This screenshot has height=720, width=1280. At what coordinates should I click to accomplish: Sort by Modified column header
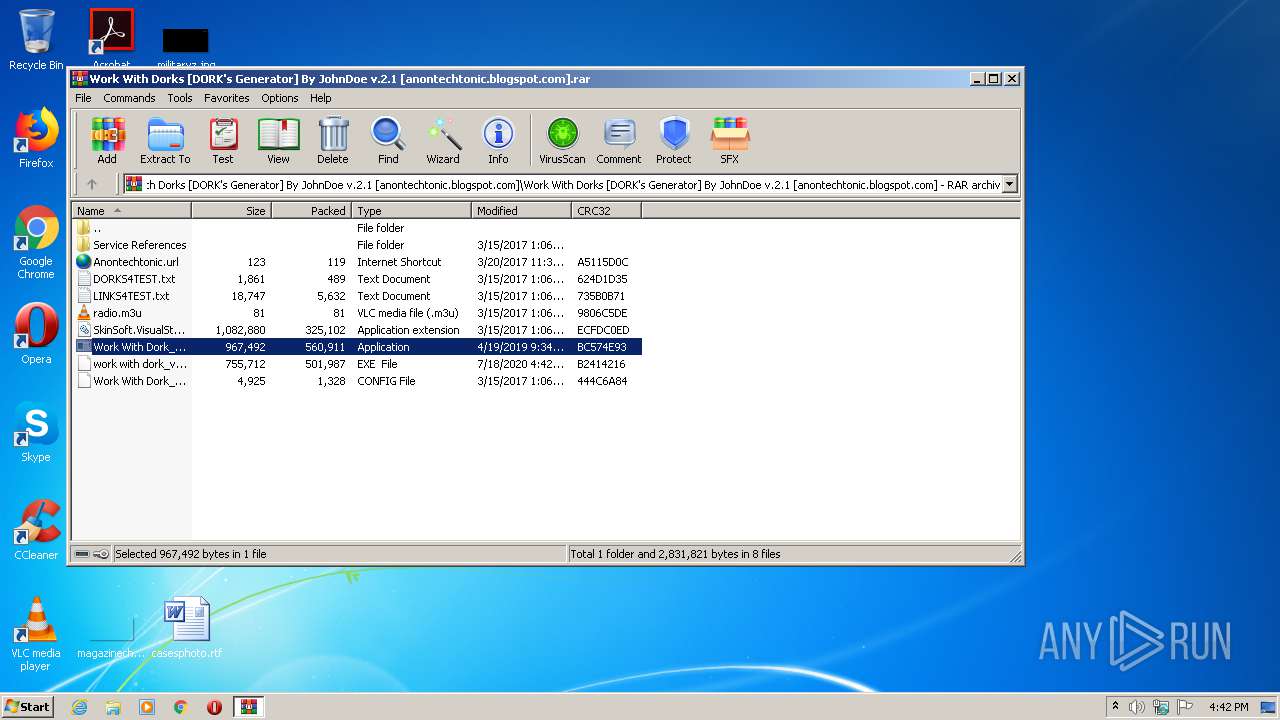click(x=521, y=211)
